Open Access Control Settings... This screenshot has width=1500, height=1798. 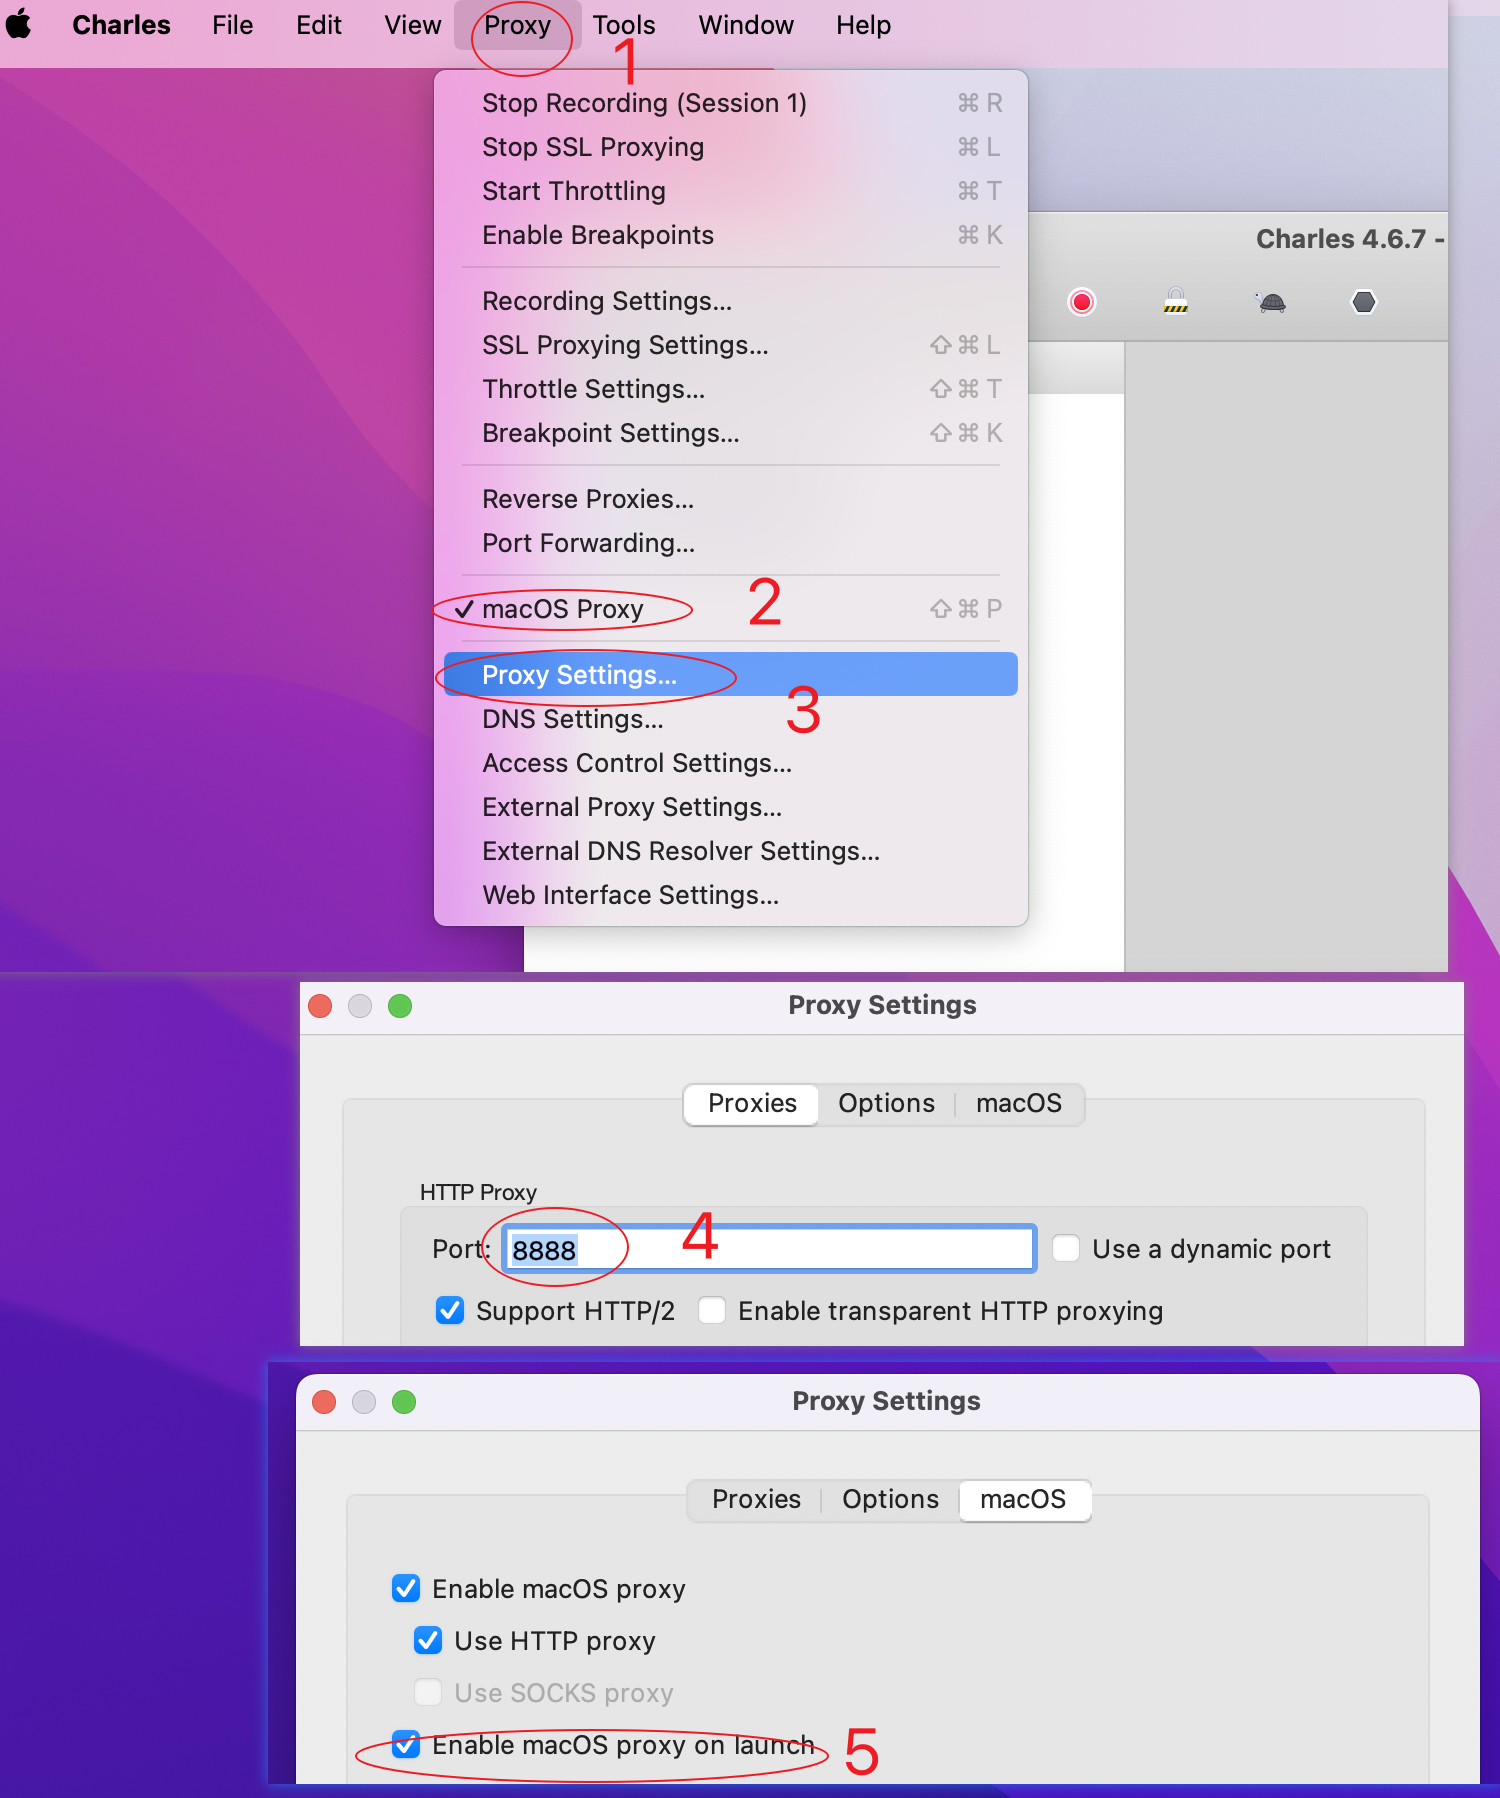(x=731, y=763)
